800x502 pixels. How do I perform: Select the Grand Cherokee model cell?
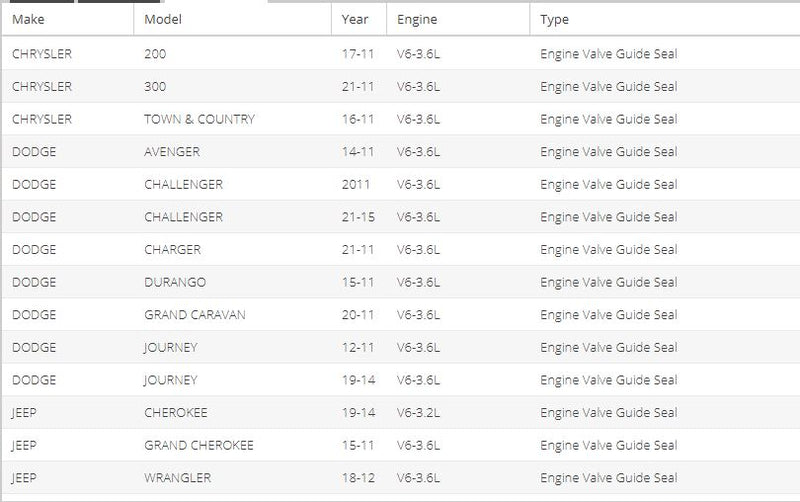coord(199,445)
